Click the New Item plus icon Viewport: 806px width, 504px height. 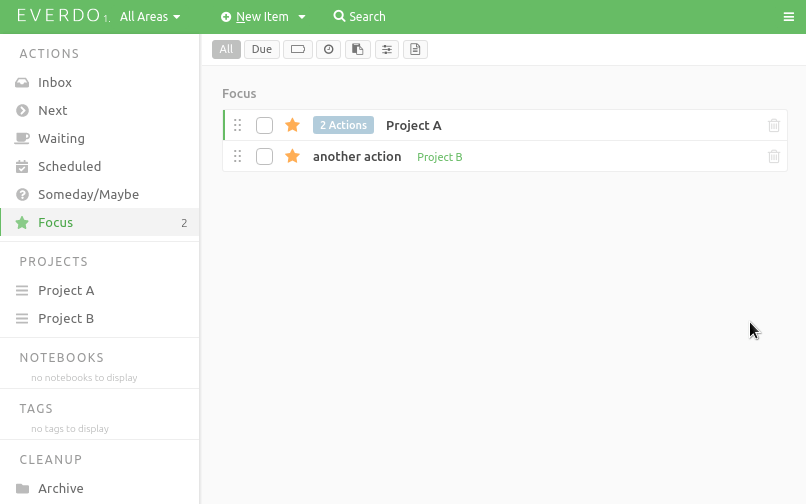pyautogui.click(x=226, y=17)
